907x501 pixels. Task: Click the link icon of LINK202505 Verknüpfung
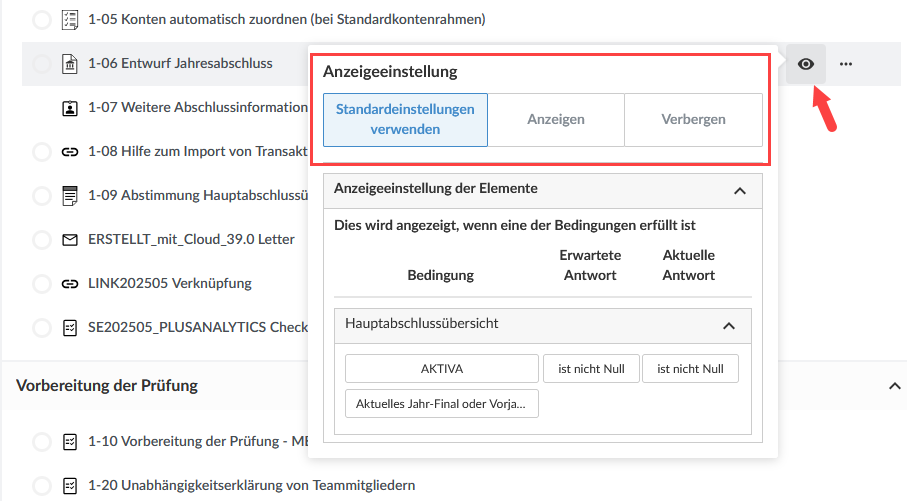point(70,283)
